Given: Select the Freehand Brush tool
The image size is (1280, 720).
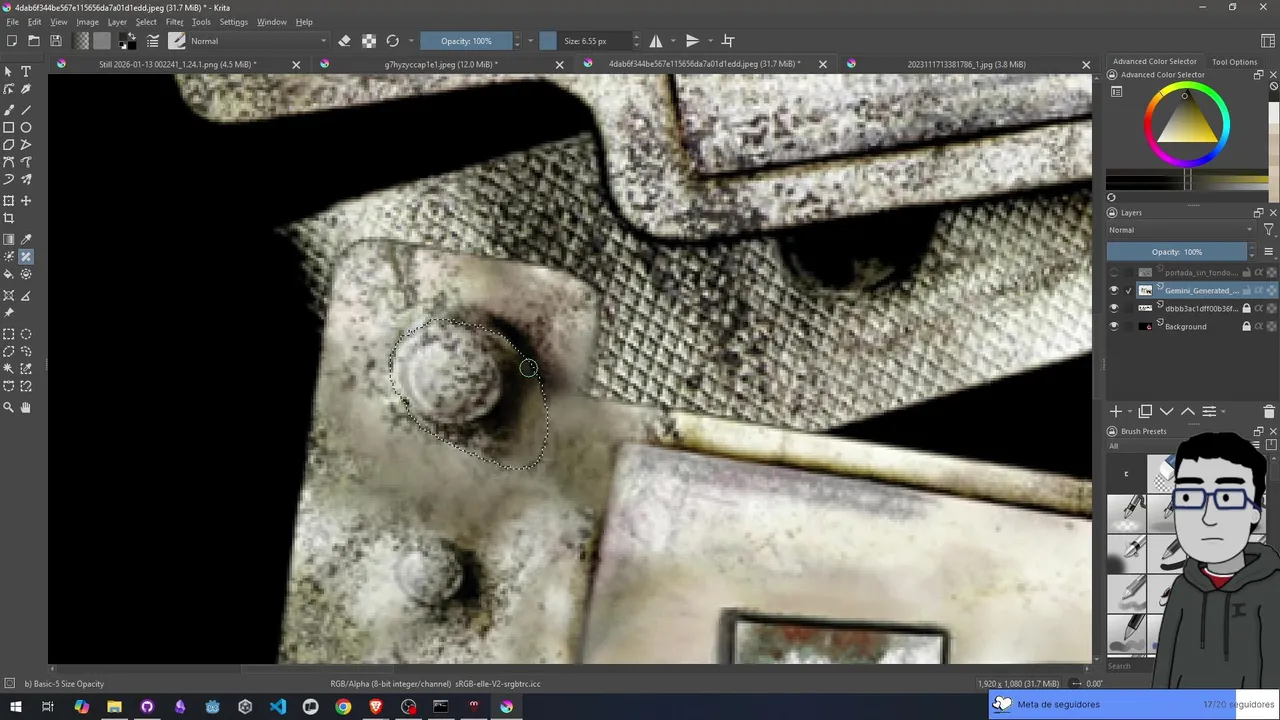Looking at the screenshot, I should tap(9, 110).
